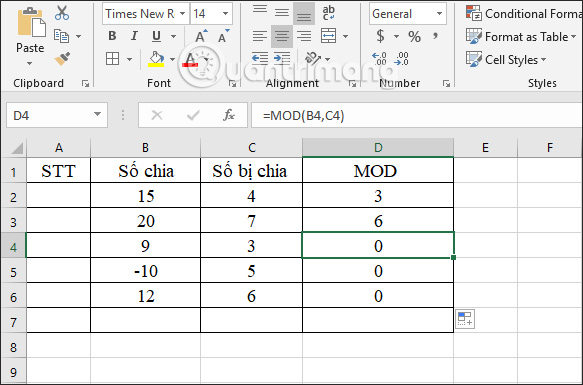Select row 7 header
The image size is (583, 385).
coord(13,321)
